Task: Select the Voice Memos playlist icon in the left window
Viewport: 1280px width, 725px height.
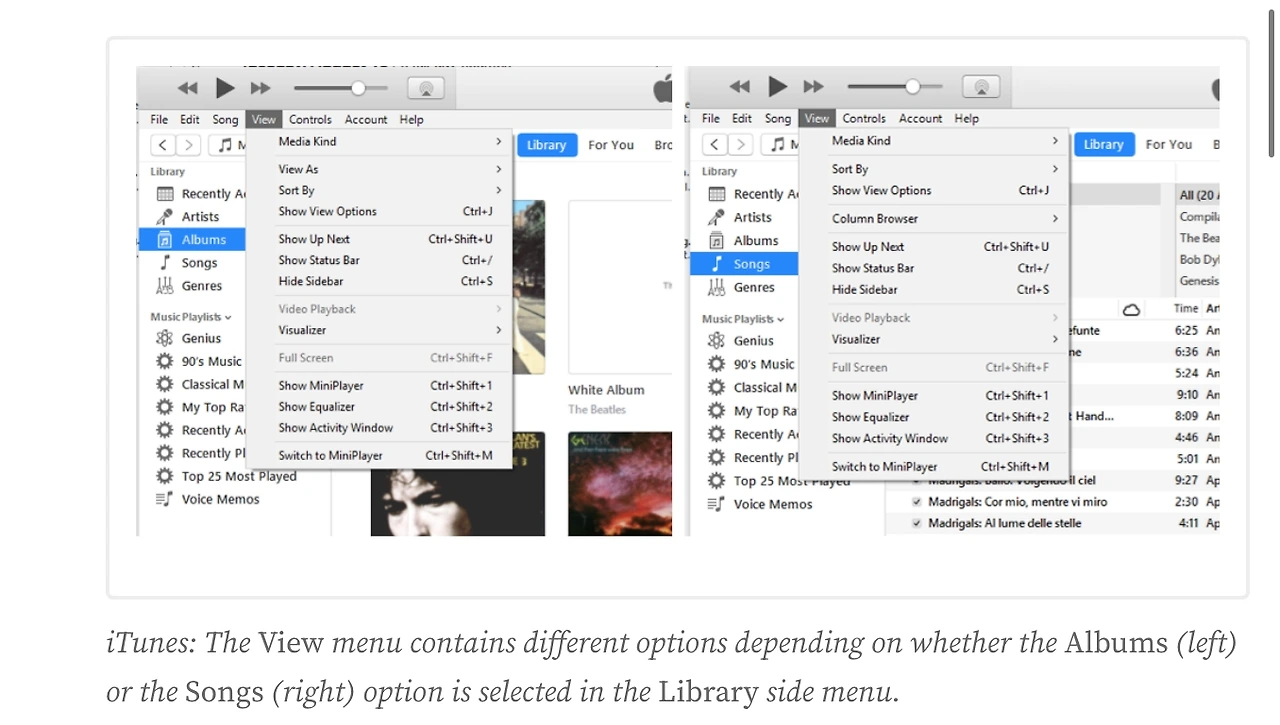Action: 165,499
